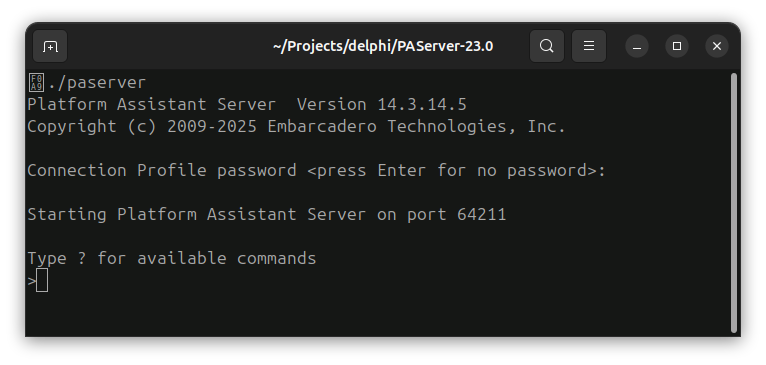Open a new terminal tab
This screenshot has height=365, width=766.
coord(50,46)
